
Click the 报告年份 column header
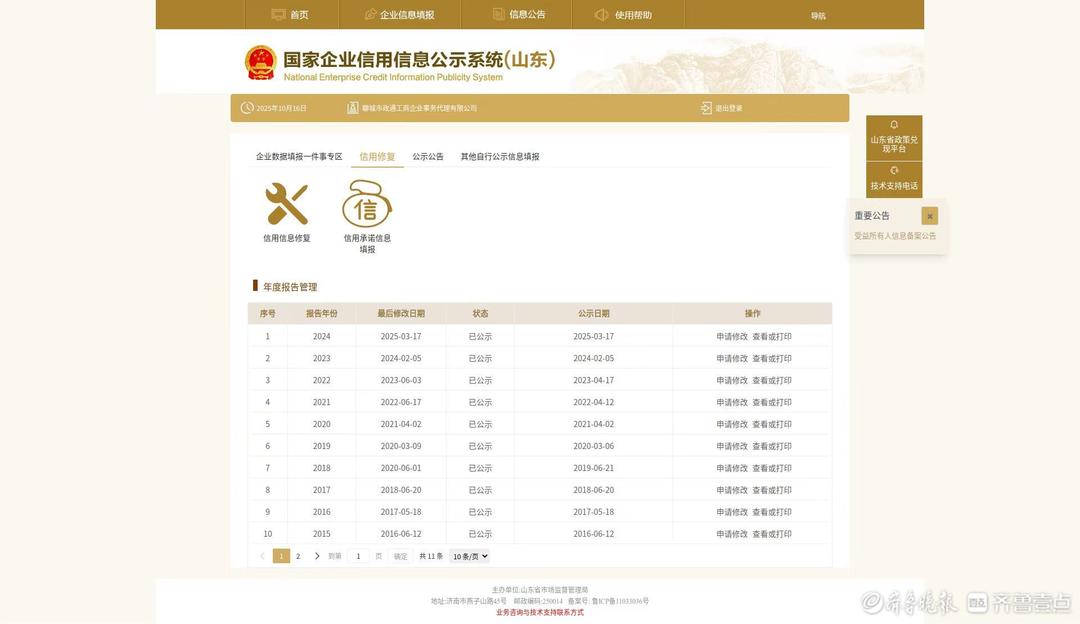pyautogui.click(x=322, y=313)
